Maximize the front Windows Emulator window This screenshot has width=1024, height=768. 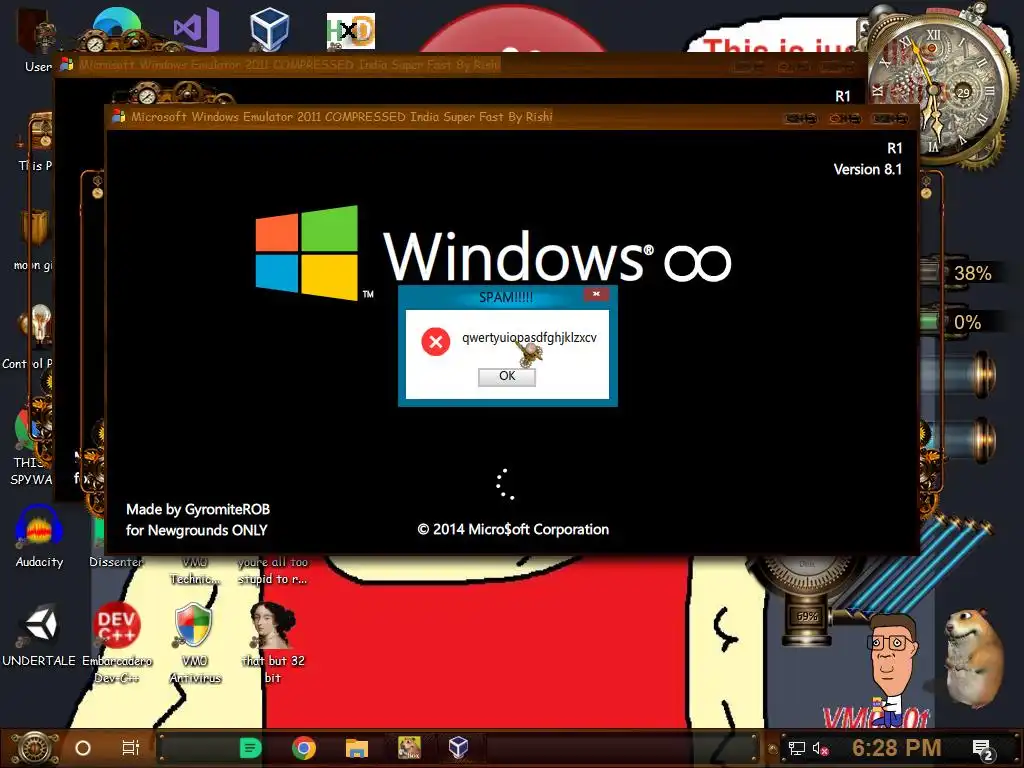click(x=845, y=118)
